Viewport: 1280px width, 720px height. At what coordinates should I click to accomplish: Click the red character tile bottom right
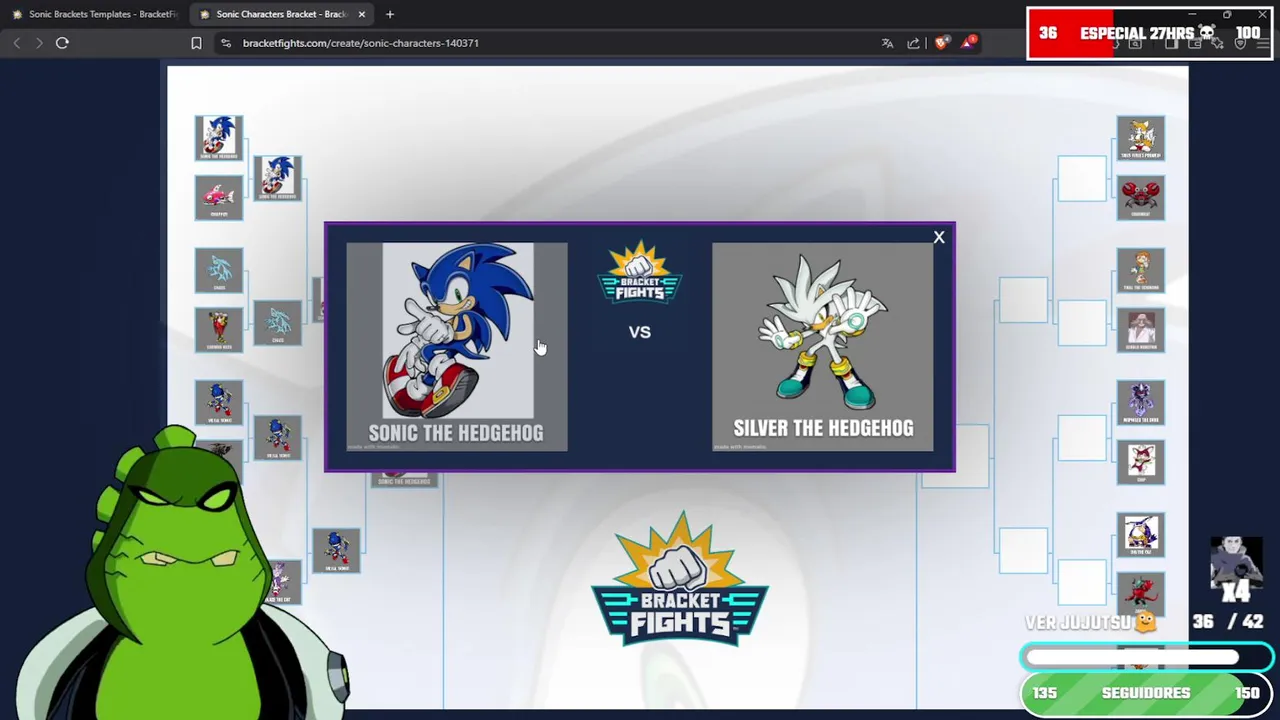(x=1141, y=594)
